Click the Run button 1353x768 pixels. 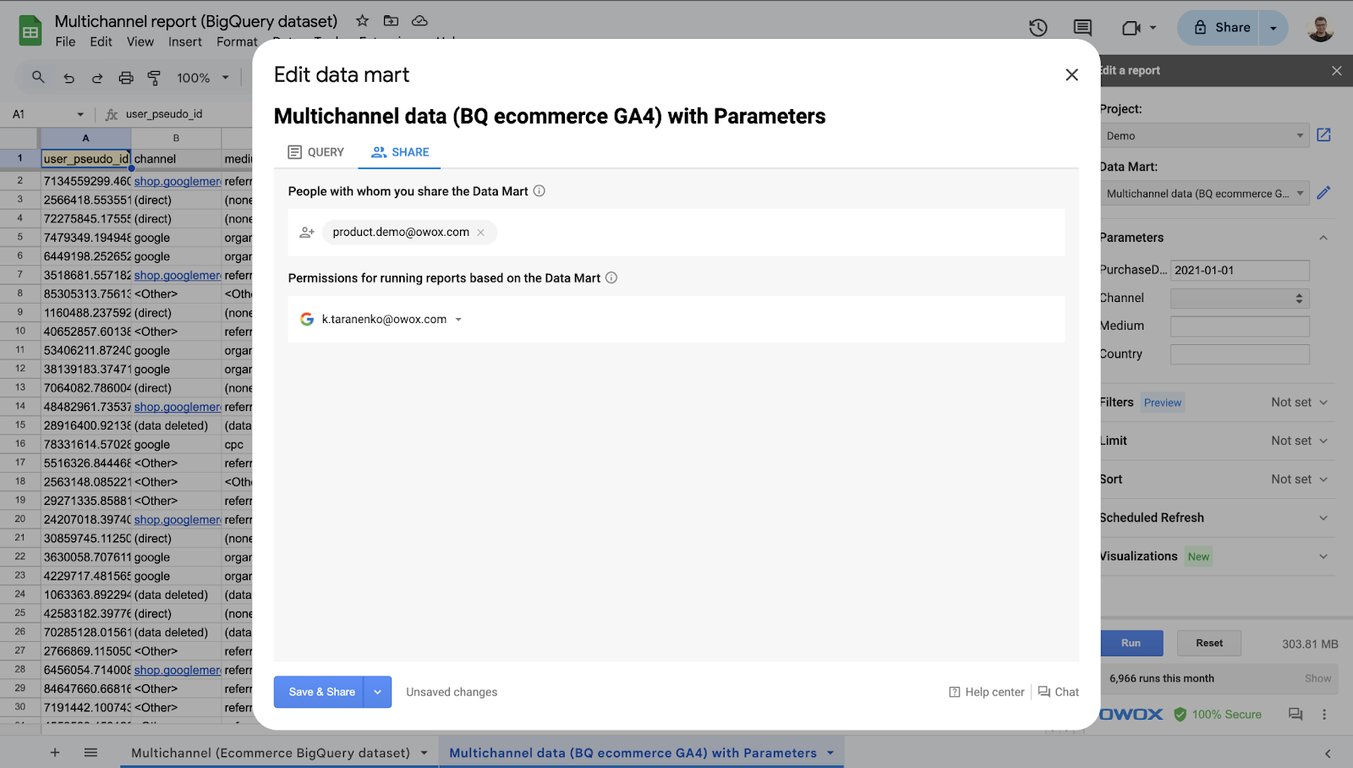pyautogui.click(x=1131, y=643)
